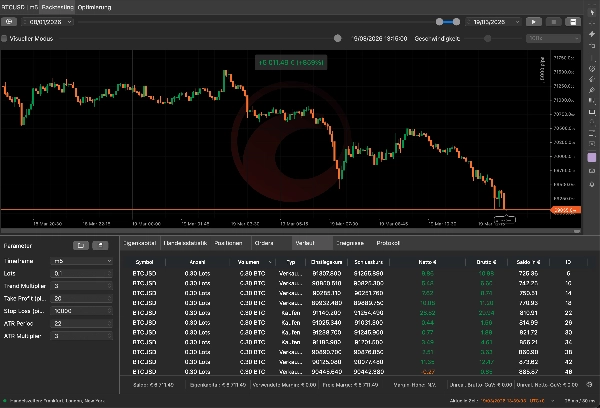Screen dimensions: 600x408
Task: Sort by the Brutto € column header
Action: pos(486,262)
